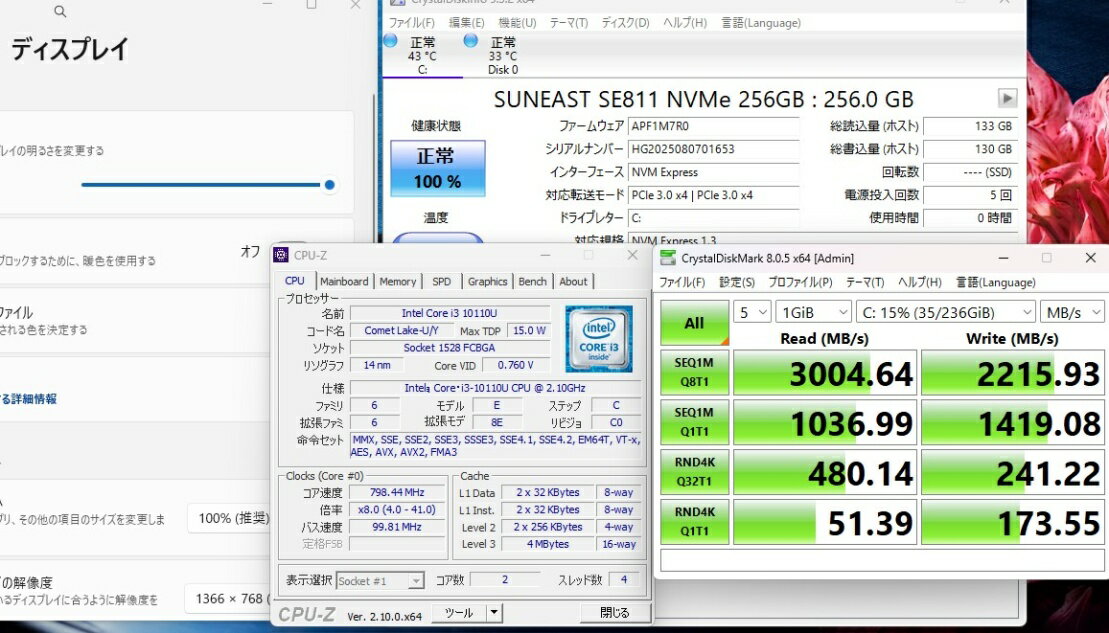1109x633 pixels.
Task: Click the CrystalDiskMark title bar icon
Action: [668, 258]
